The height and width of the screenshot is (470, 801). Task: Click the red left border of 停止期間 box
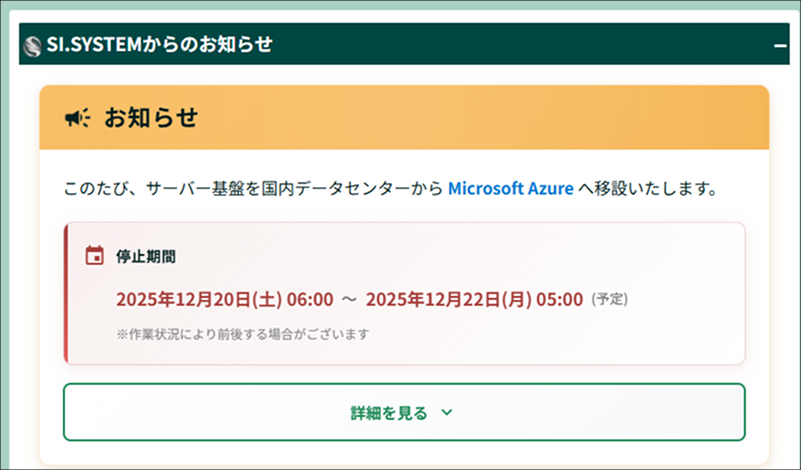click(65, 293)
